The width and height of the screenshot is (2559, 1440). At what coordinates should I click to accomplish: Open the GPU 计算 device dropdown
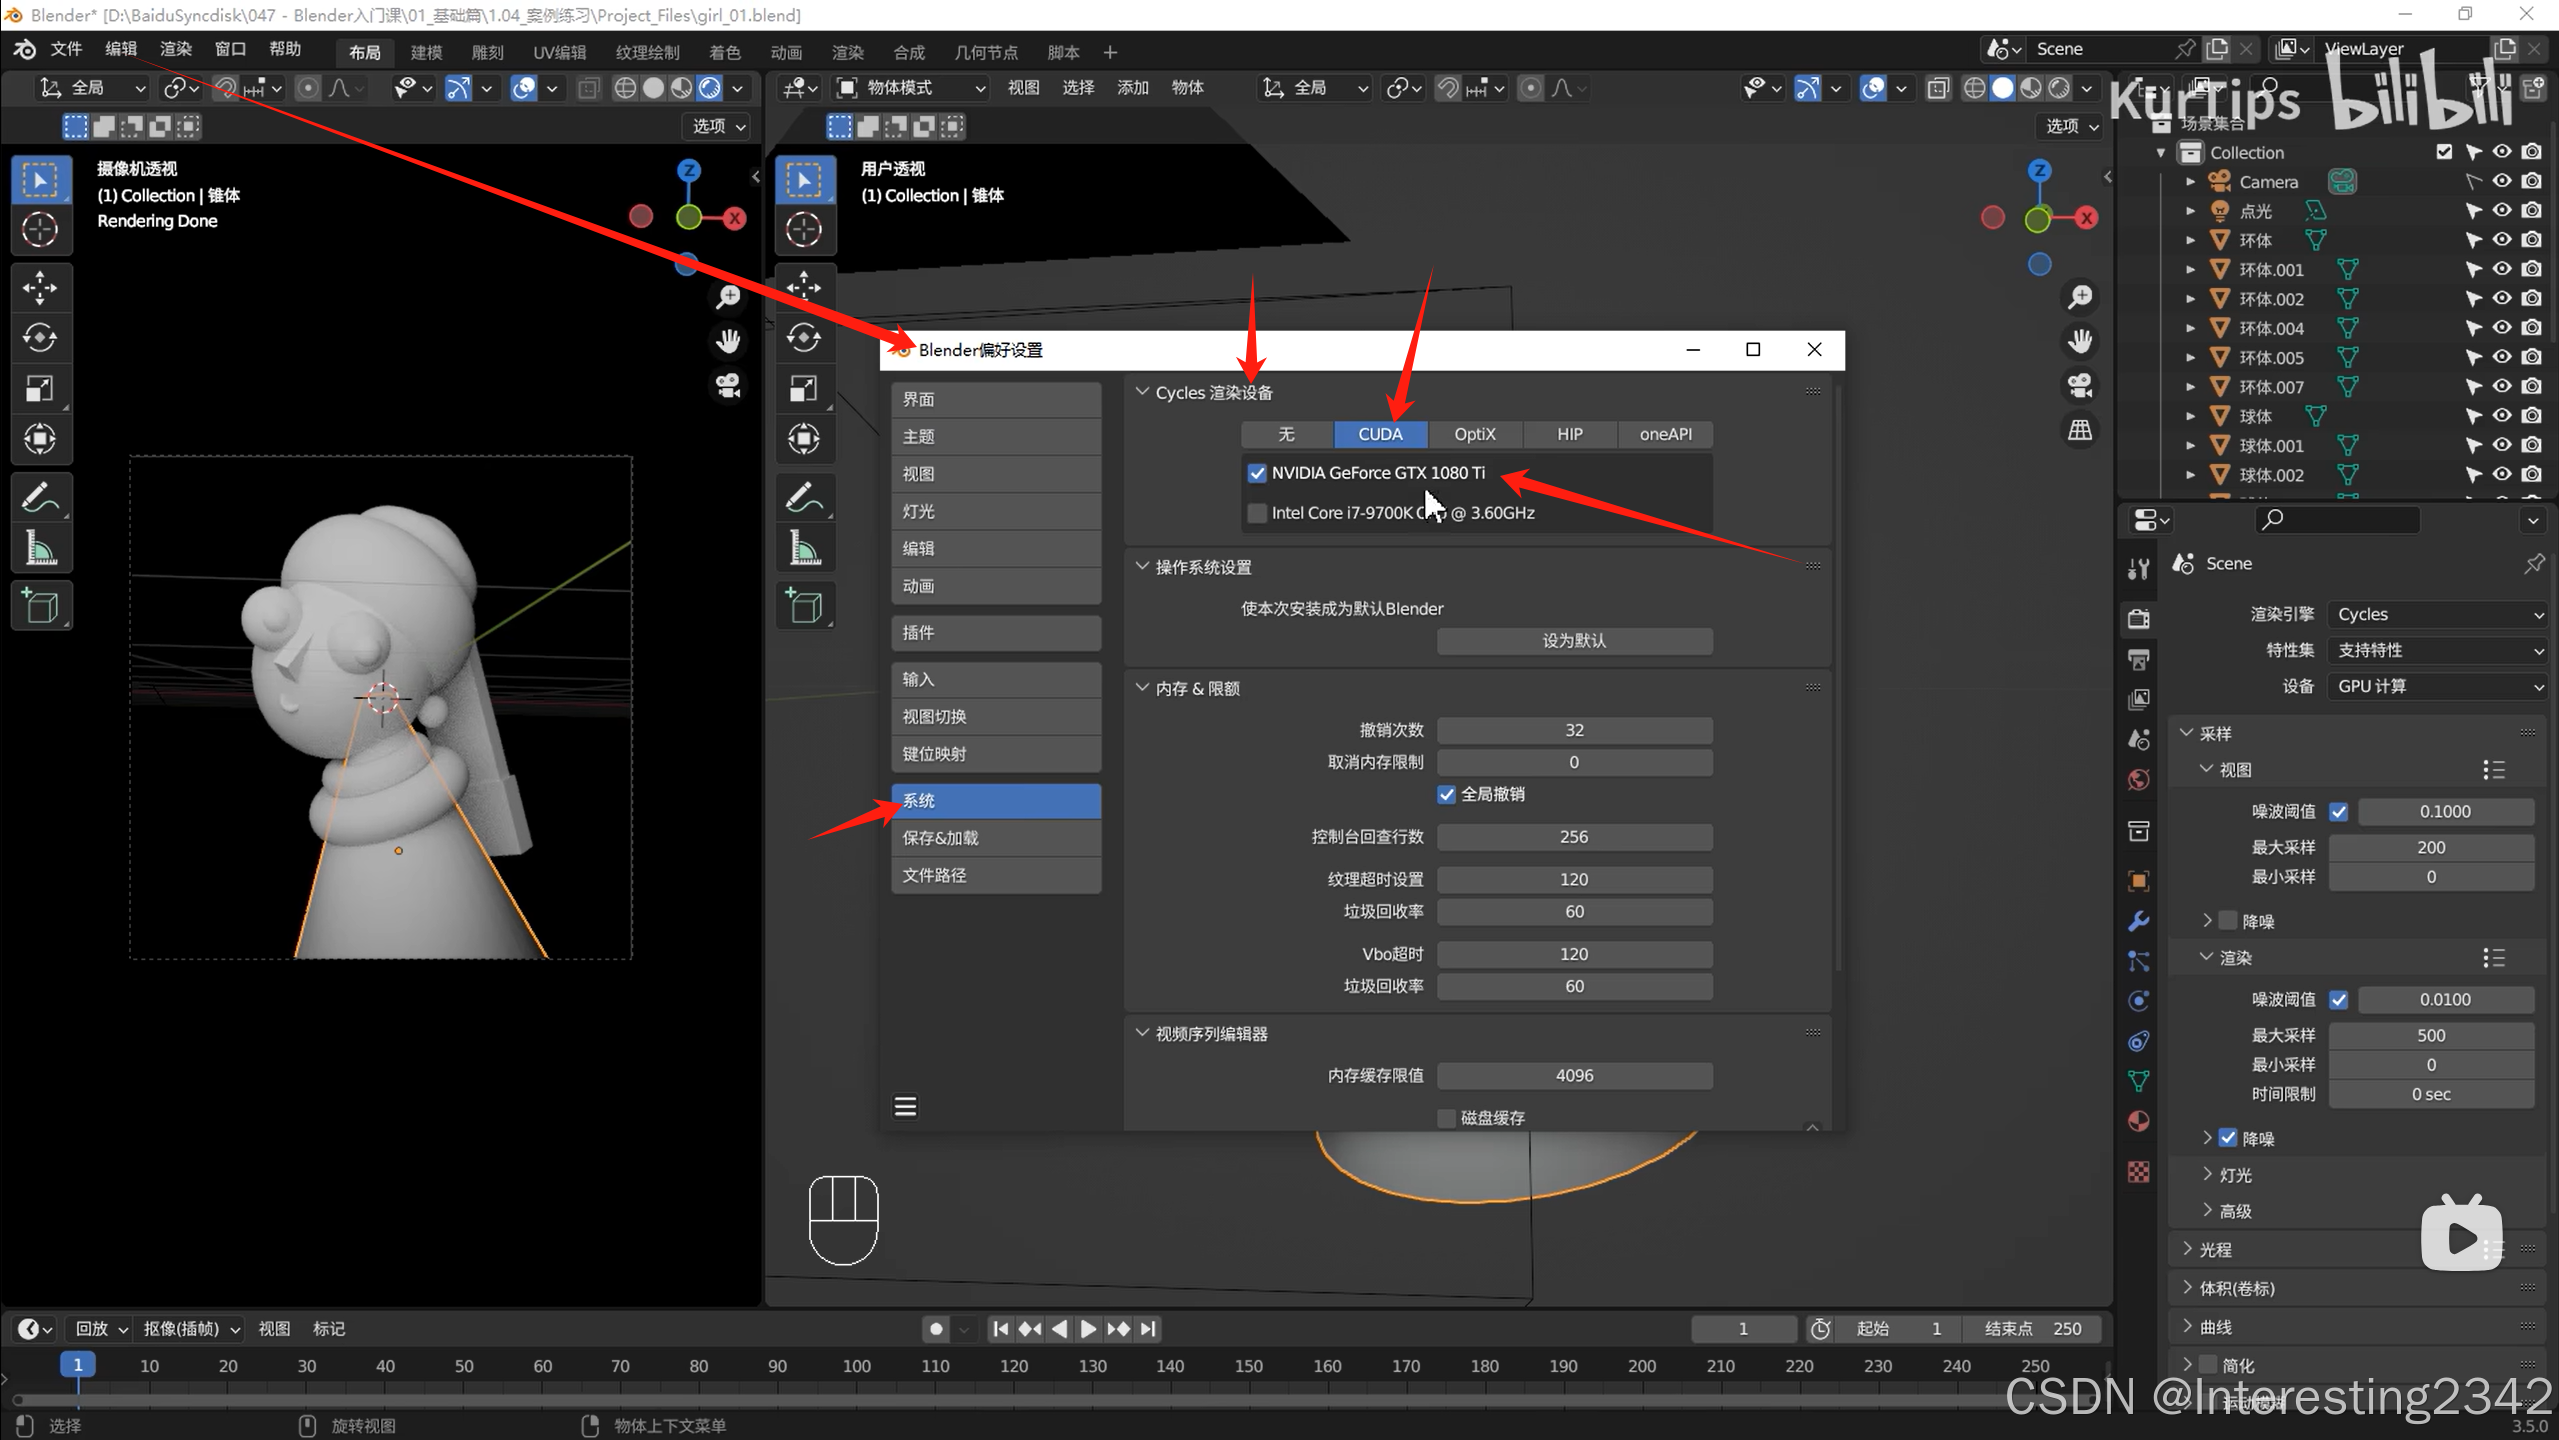point(2436,686)
